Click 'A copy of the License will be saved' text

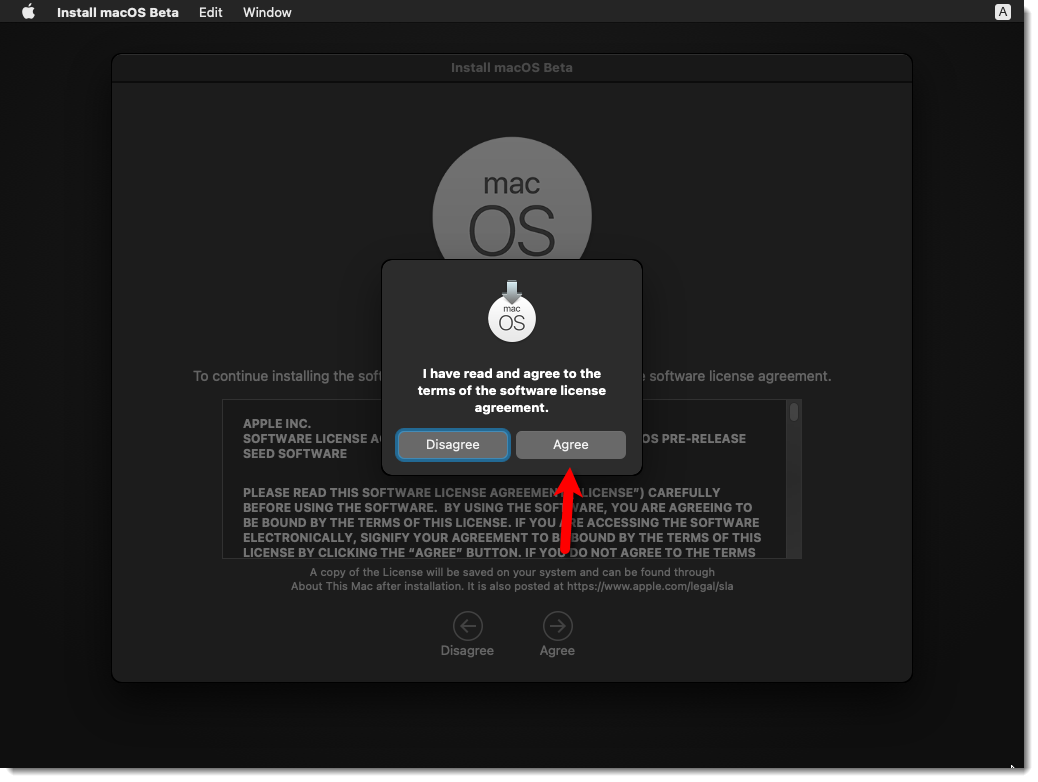click(512, 572)
